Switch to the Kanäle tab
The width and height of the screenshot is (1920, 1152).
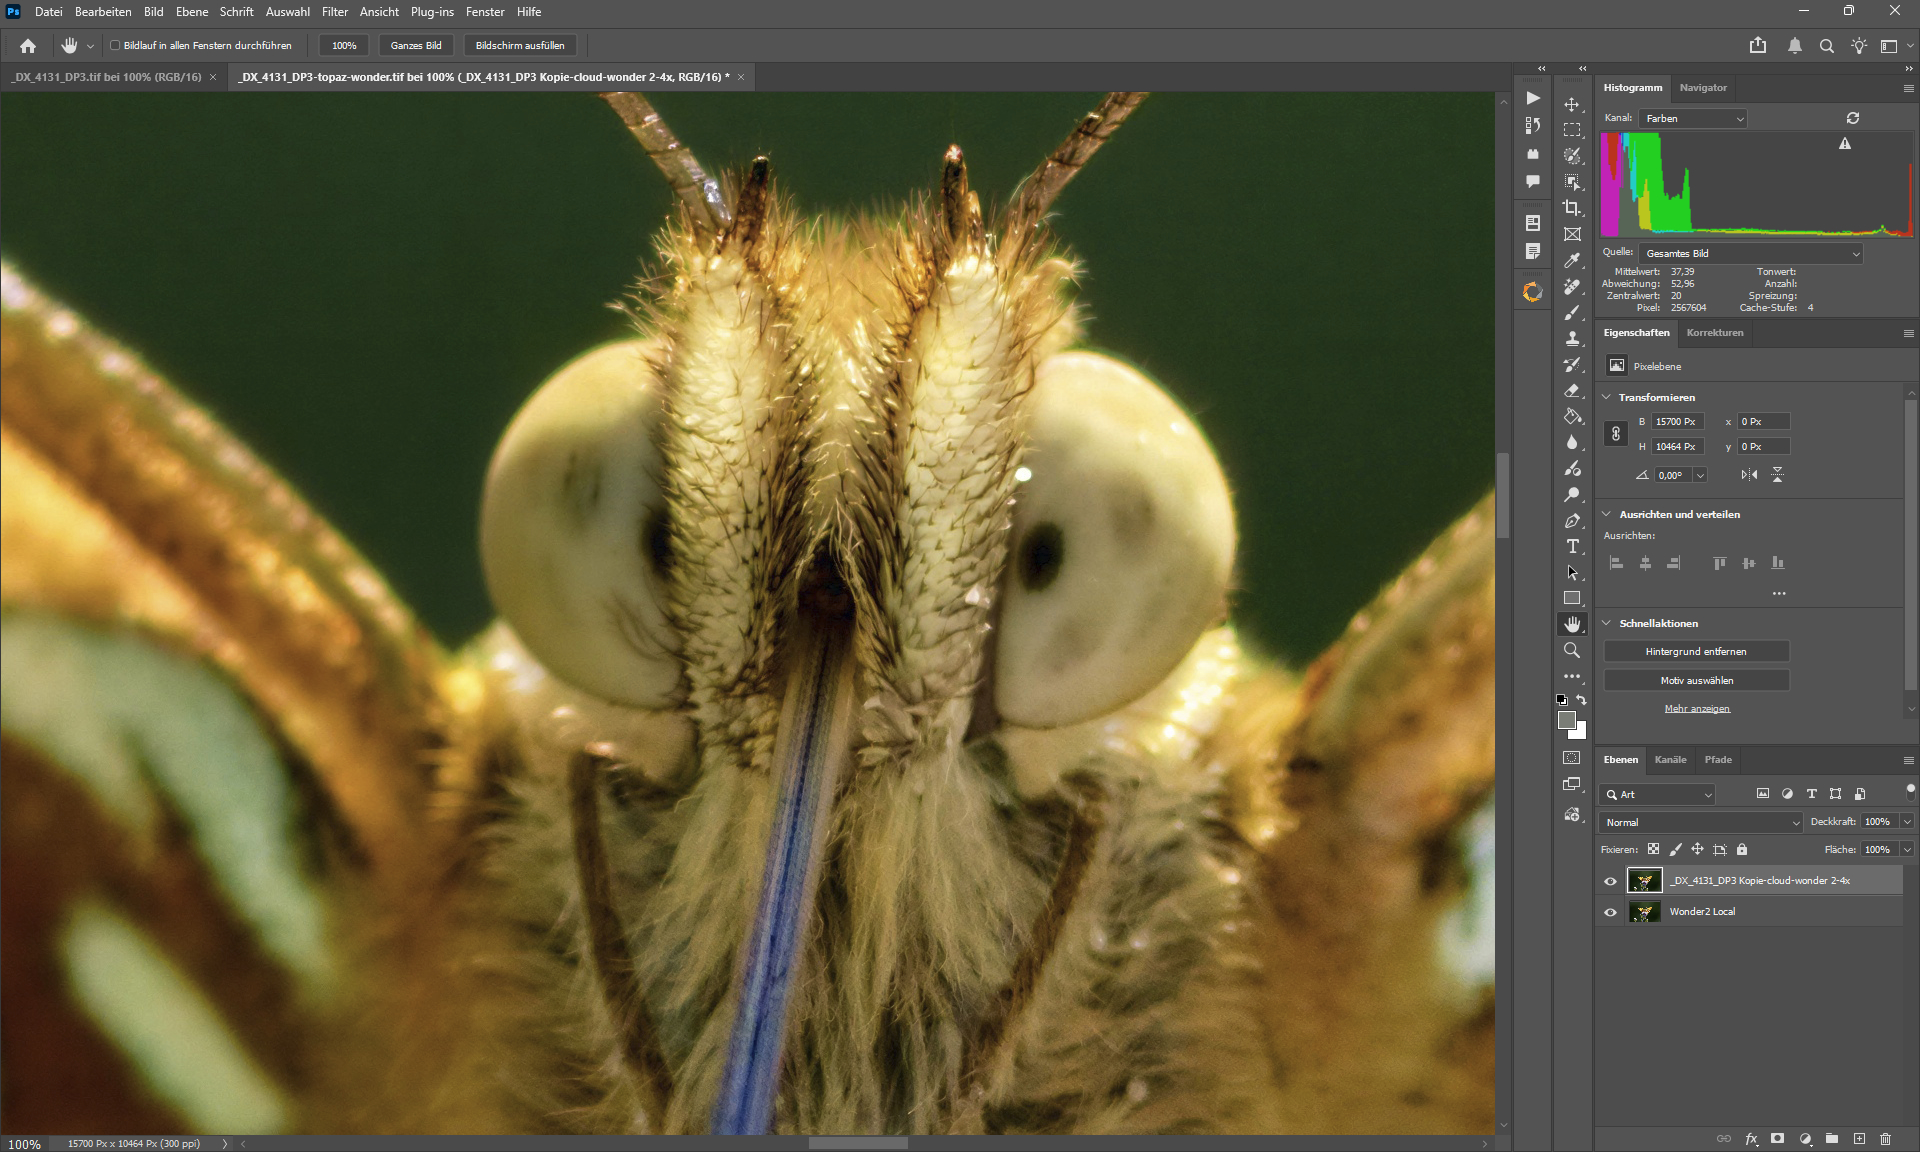coord(1670,760)
